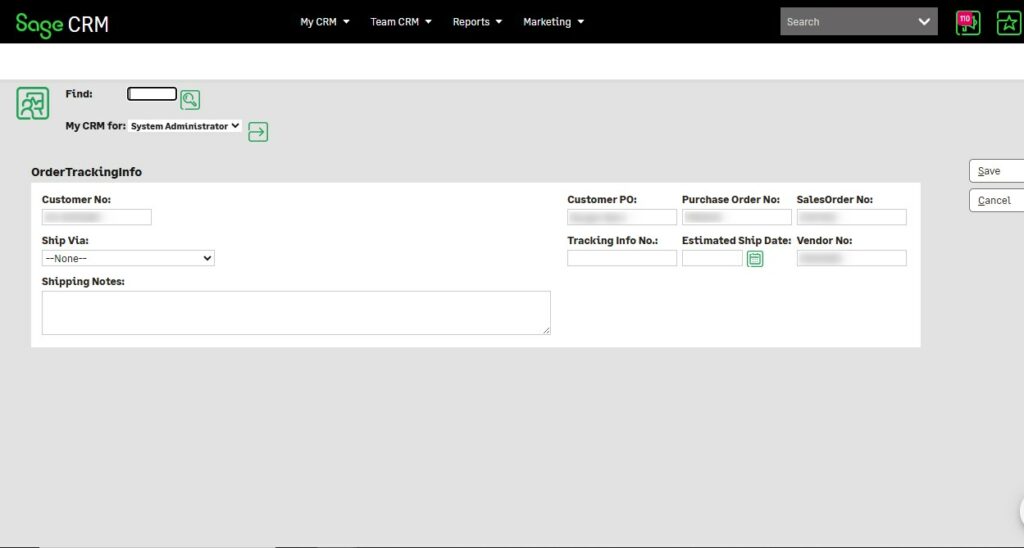The height and width of the screenshot is (548, 1024).
Task: Click into the Shipping Notes text area
Action: (x=296, y=313)
